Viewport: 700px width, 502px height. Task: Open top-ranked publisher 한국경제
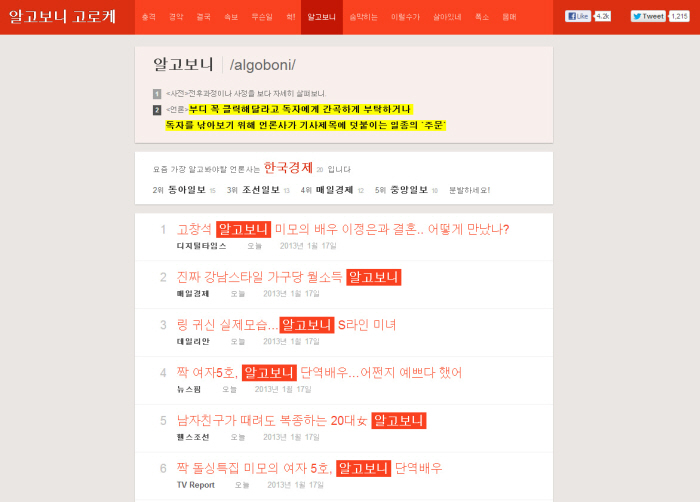pos(288,167)
